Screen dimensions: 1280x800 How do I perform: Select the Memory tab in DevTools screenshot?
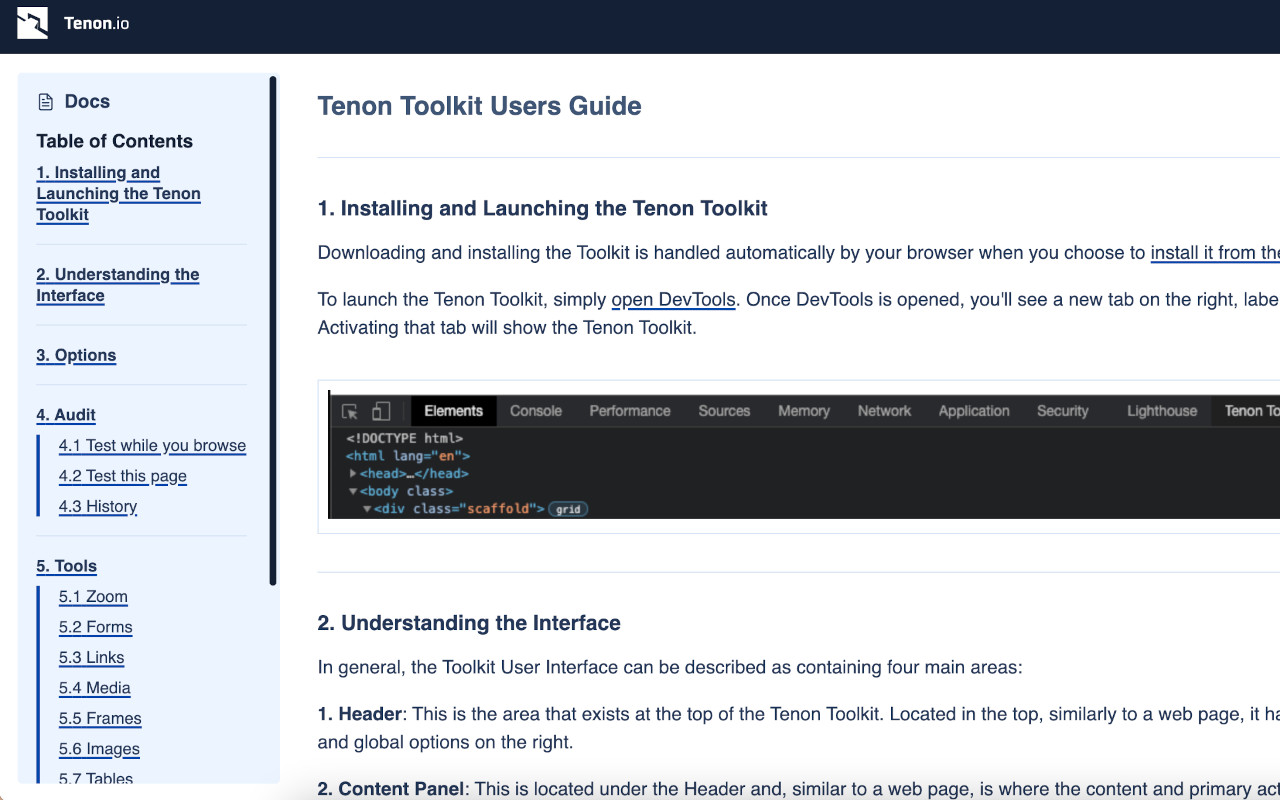tap(804, 411)
